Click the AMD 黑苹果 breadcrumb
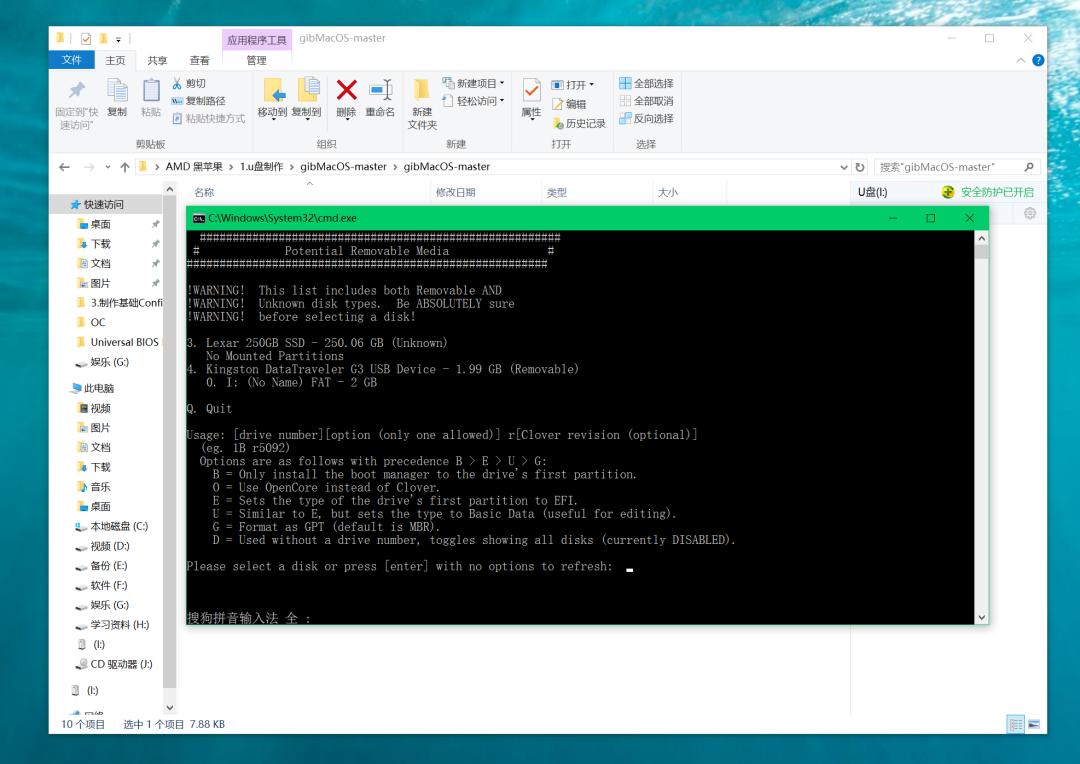 (194, 167)
